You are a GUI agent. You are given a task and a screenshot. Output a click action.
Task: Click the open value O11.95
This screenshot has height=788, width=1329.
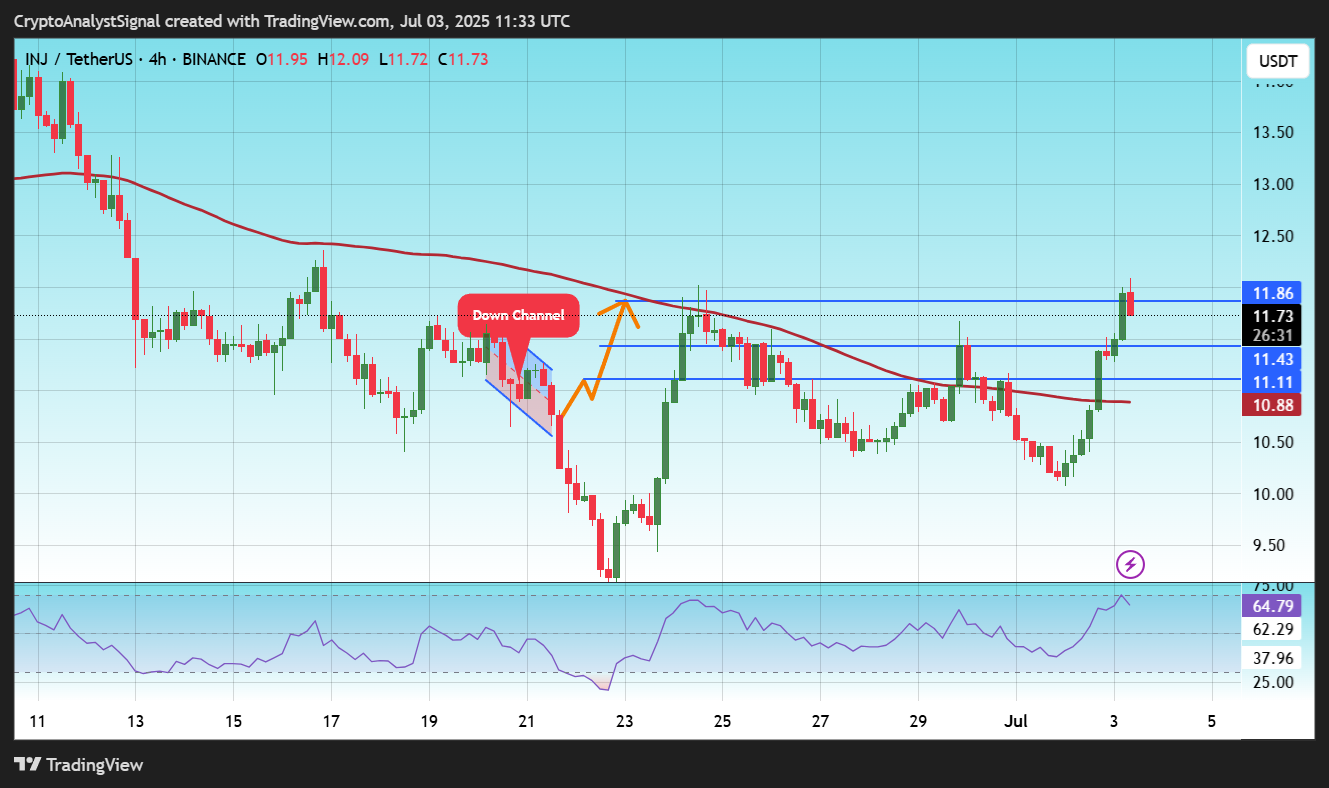283,60
